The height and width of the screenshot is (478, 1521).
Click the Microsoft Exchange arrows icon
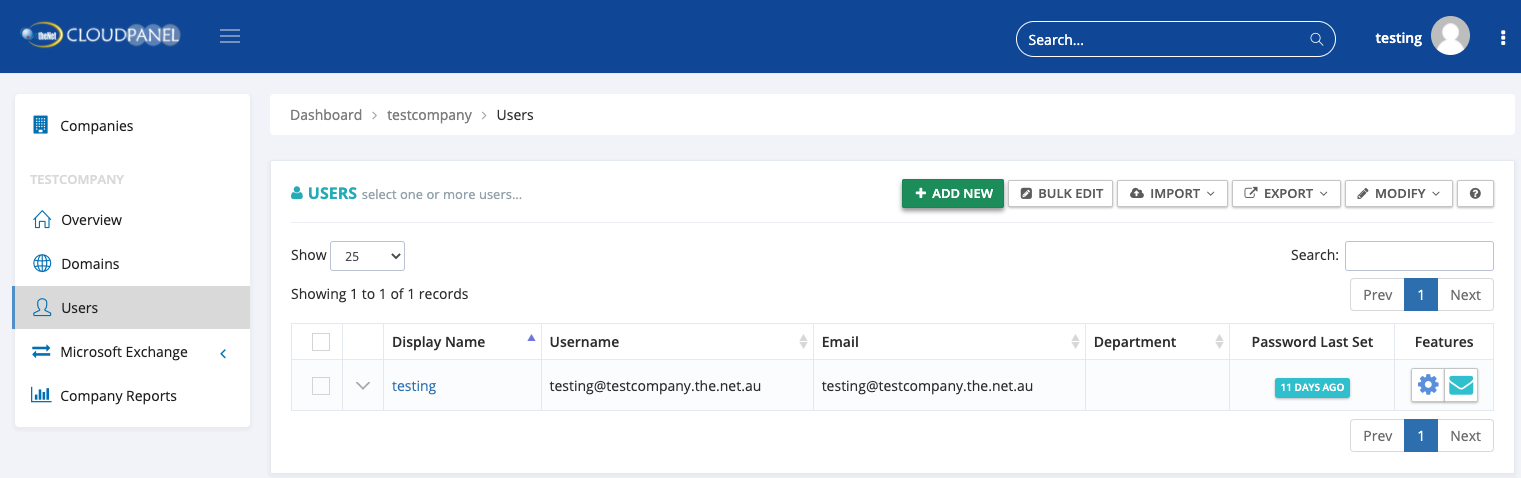(41, 351)
